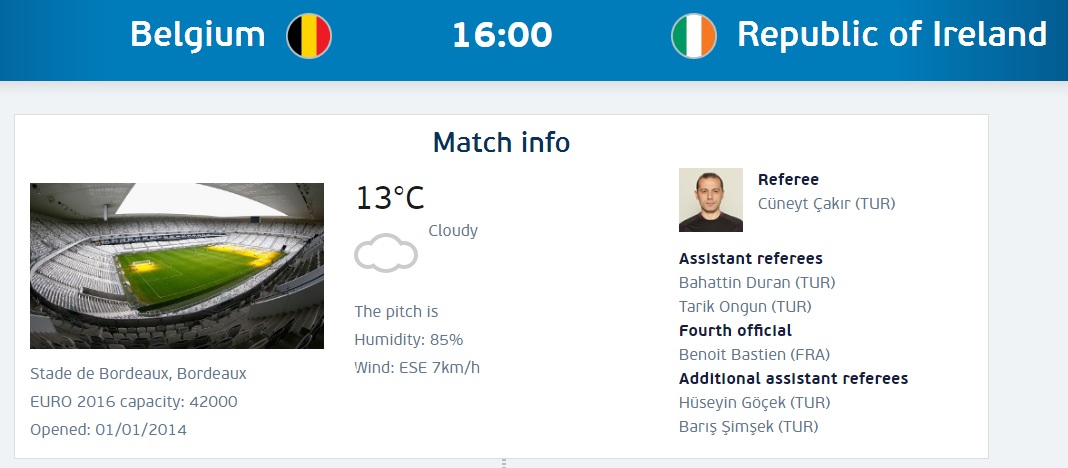Click additional assistant Hüseyin Göçek
This screenshot has width=1068, height=468.
coord(754,403)
